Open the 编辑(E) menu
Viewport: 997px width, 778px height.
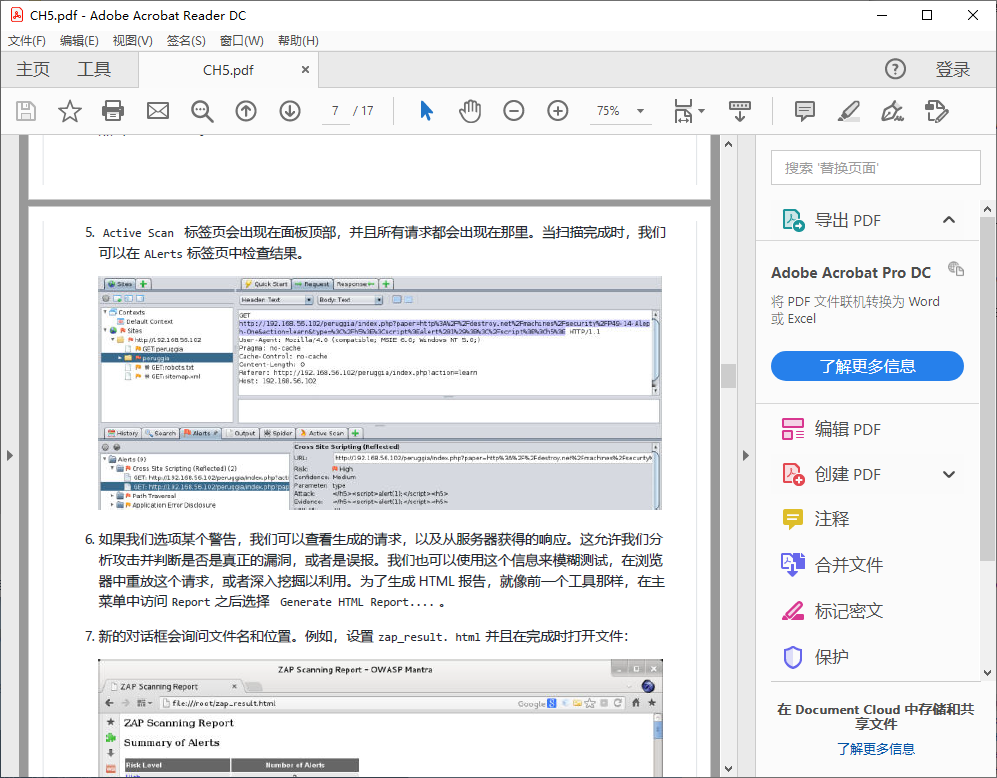[79, 41]
